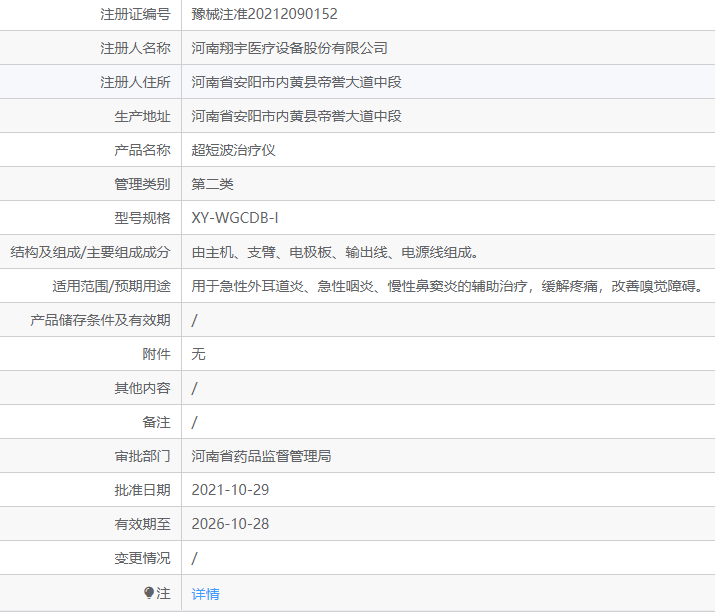The image size is (715, 612).
Task: Open the 详情 link
Action: tap(205, 593)
